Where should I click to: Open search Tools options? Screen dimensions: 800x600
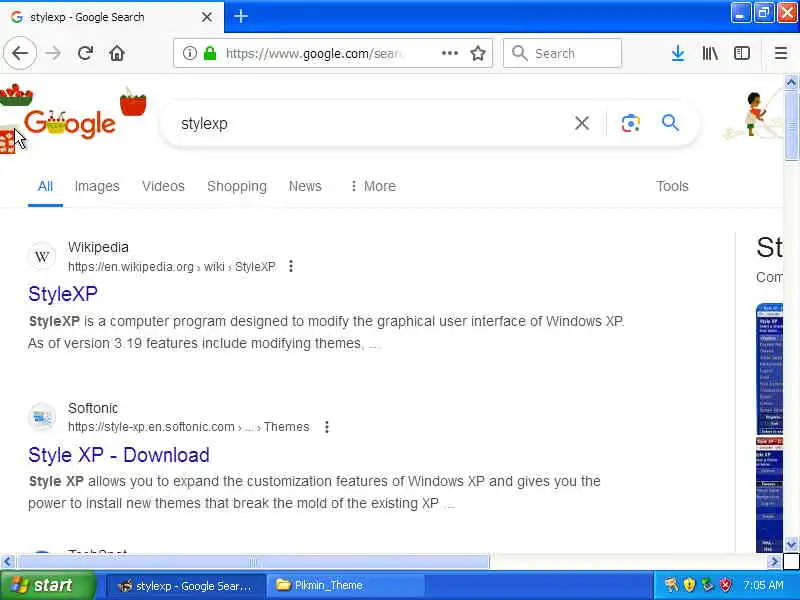[672, 186]
